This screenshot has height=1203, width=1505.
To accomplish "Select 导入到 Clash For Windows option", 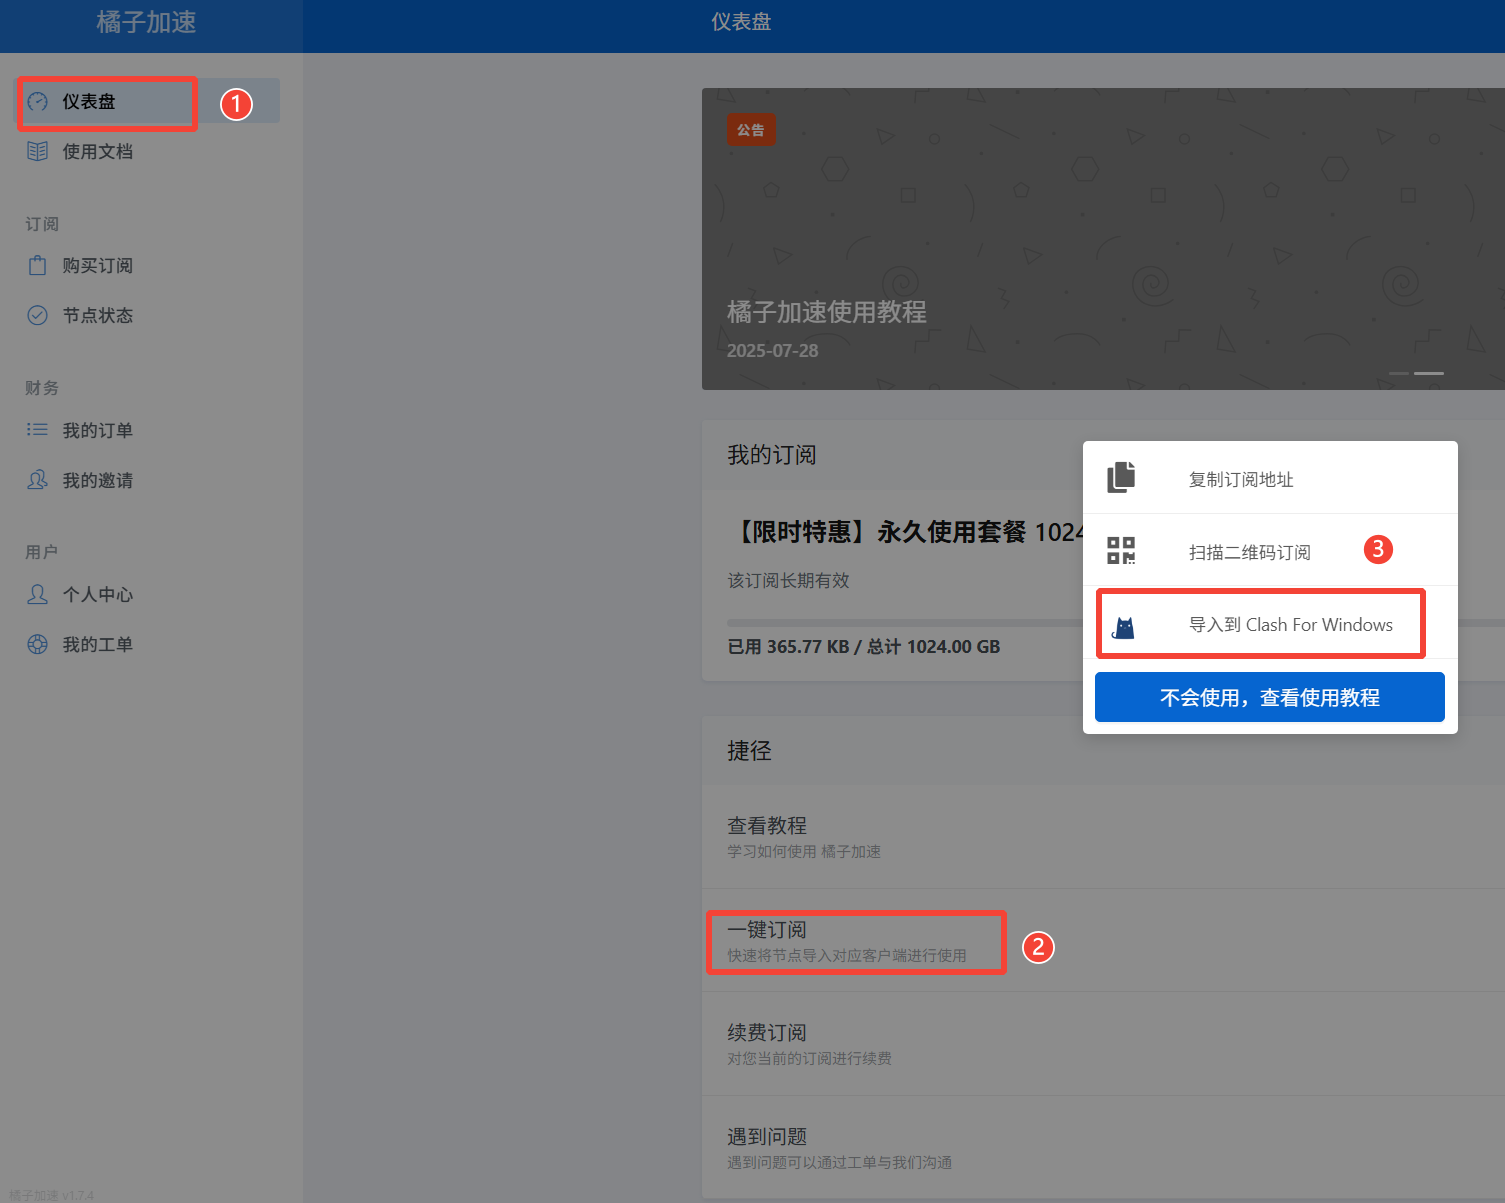I will (1290, 625).
